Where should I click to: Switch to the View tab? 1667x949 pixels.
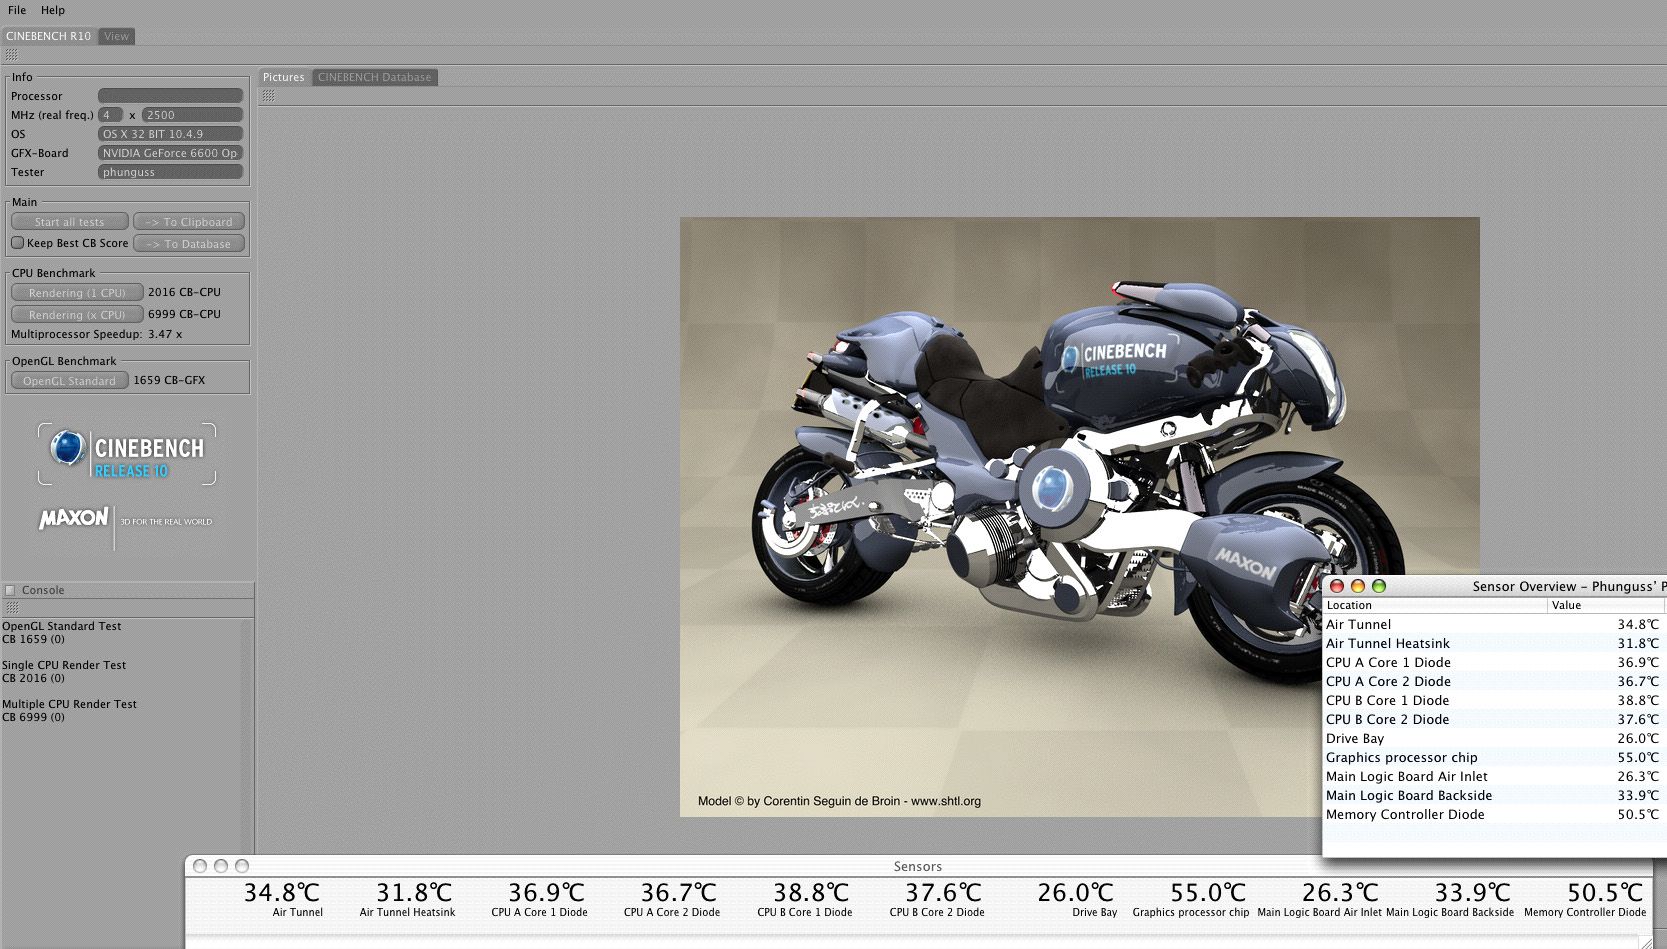click(x=116, y=36)
